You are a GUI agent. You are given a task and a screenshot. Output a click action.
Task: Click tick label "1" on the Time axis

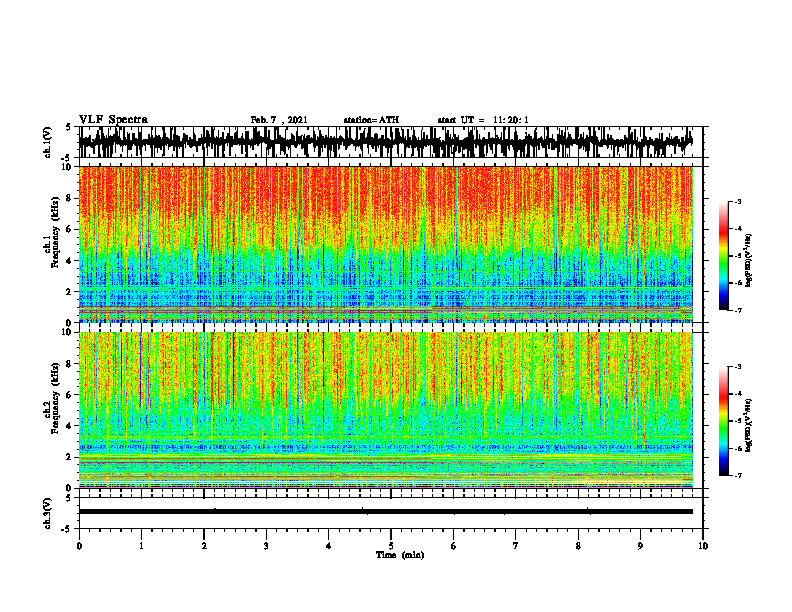click(x=141, y=546)
